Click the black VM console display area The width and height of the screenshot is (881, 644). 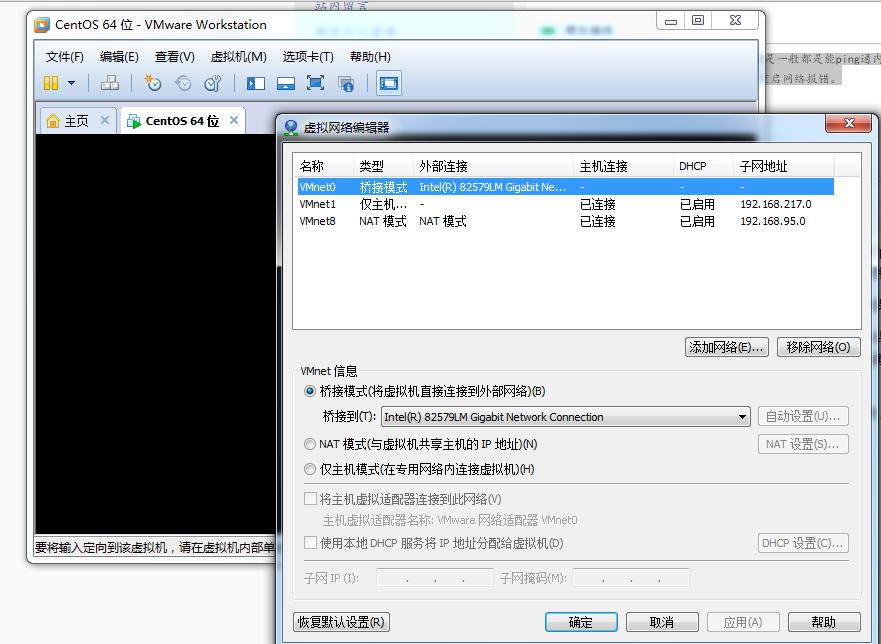(x=156, y=334)
